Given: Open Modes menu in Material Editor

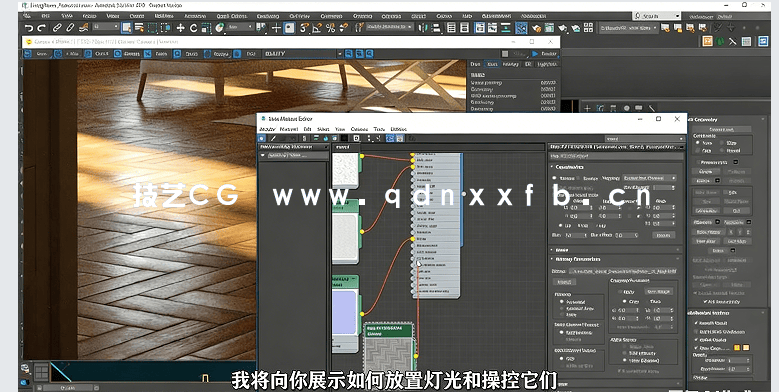Looking at the screenshot, I should pos(267,129).
